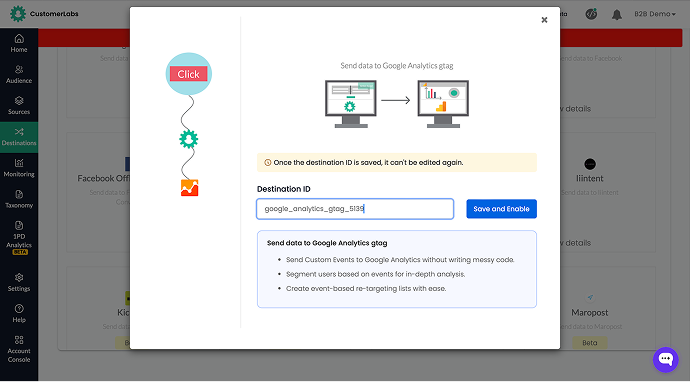
Task: Click the Maropost logo icon
Action: coord(590,298)
